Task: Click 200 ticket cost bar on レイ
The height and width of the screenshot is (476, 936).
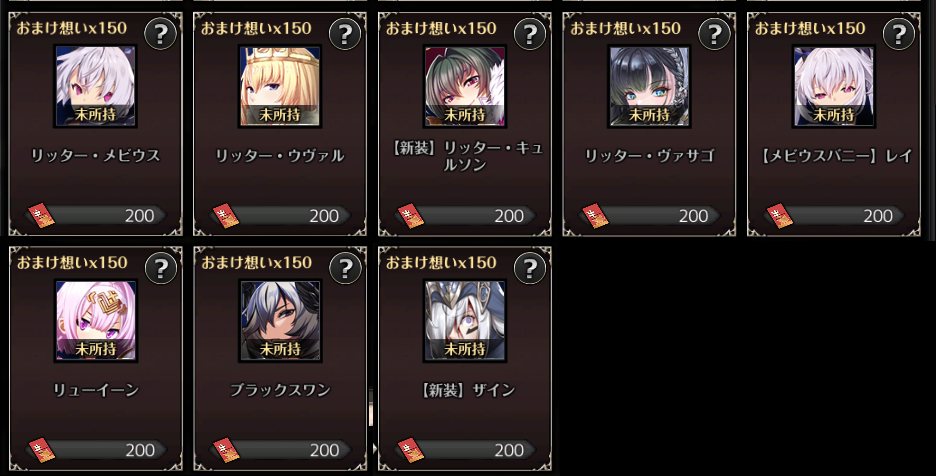Action: click(x=834, y=216)
